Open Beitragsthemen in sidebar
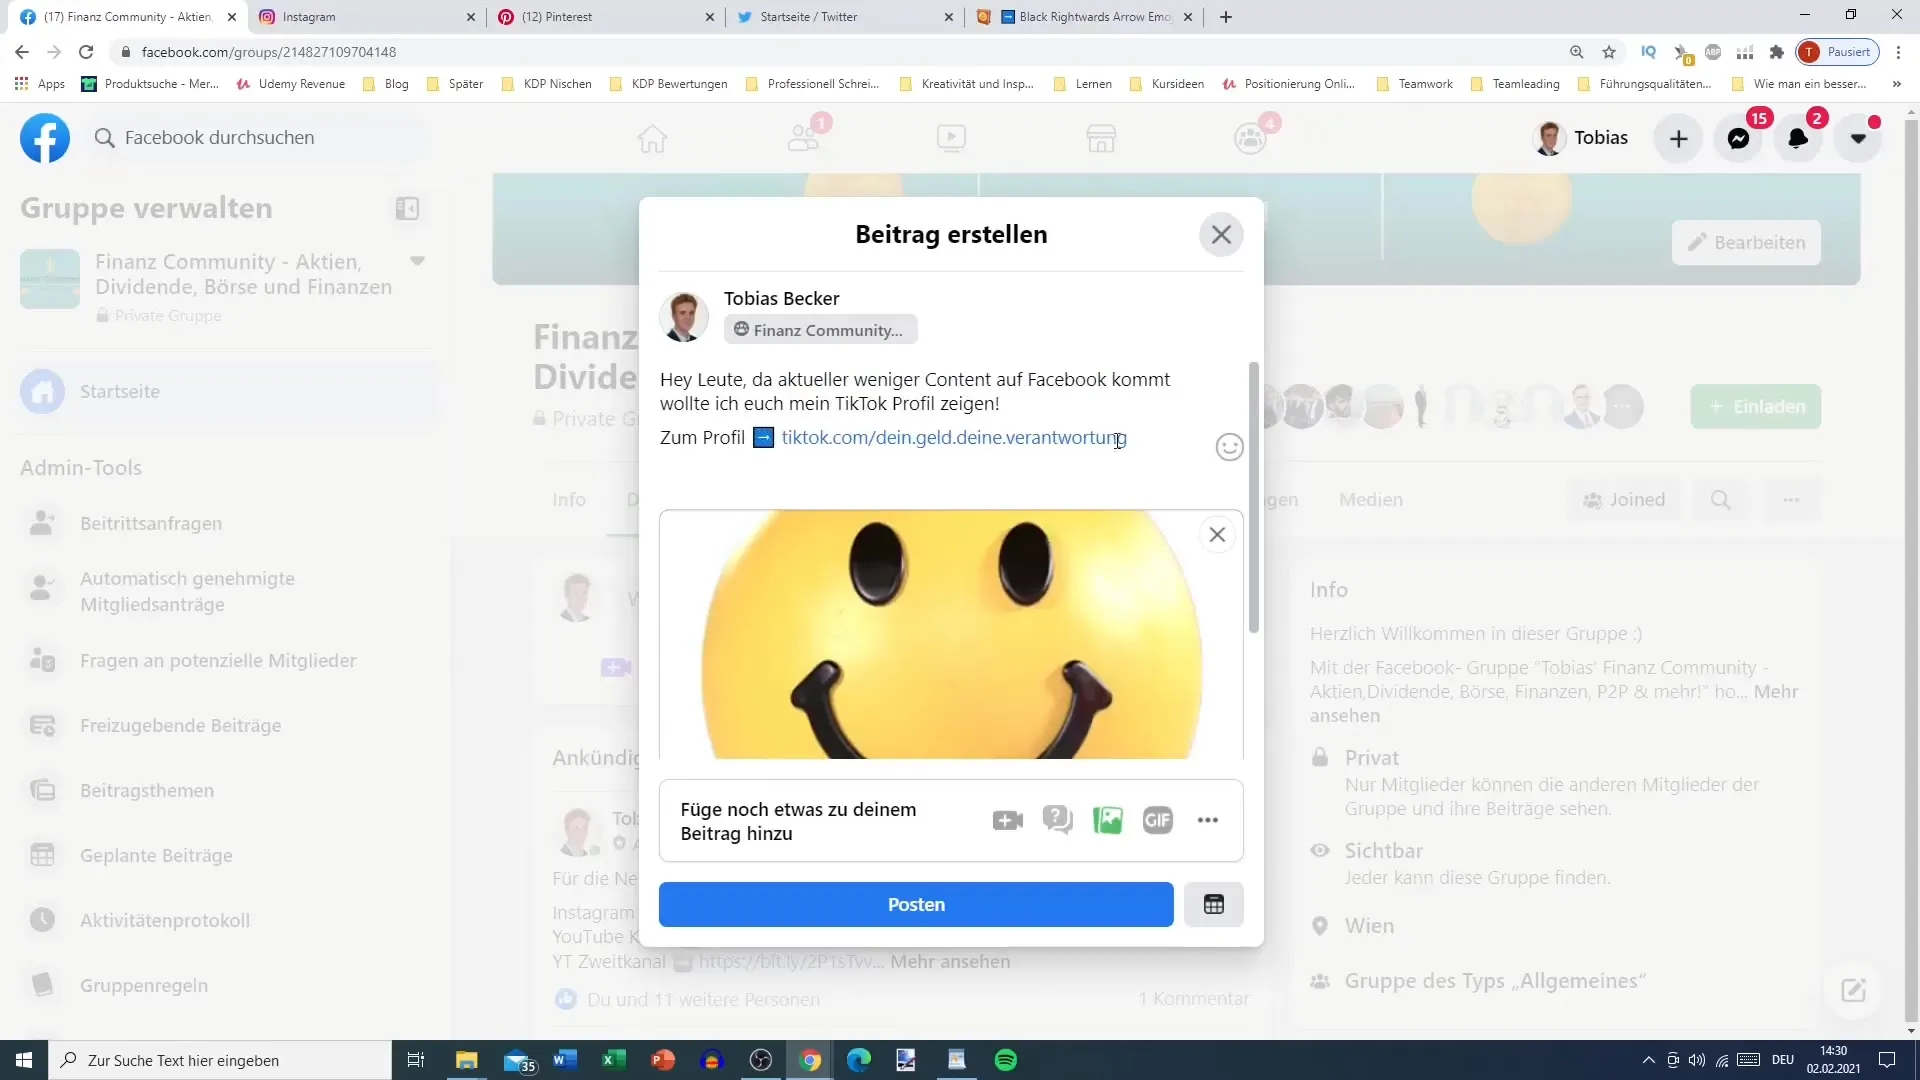The width and height of the screenshot is (1920, 1080). click(x=227, y=790)
